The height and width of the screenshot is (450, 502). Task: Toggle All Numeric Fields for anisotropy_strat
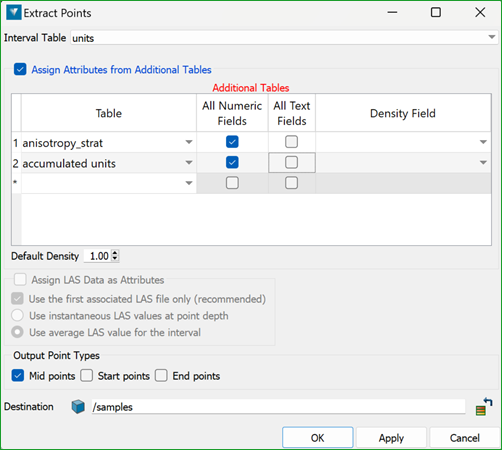pyautogui.click(x=232, y=142)
